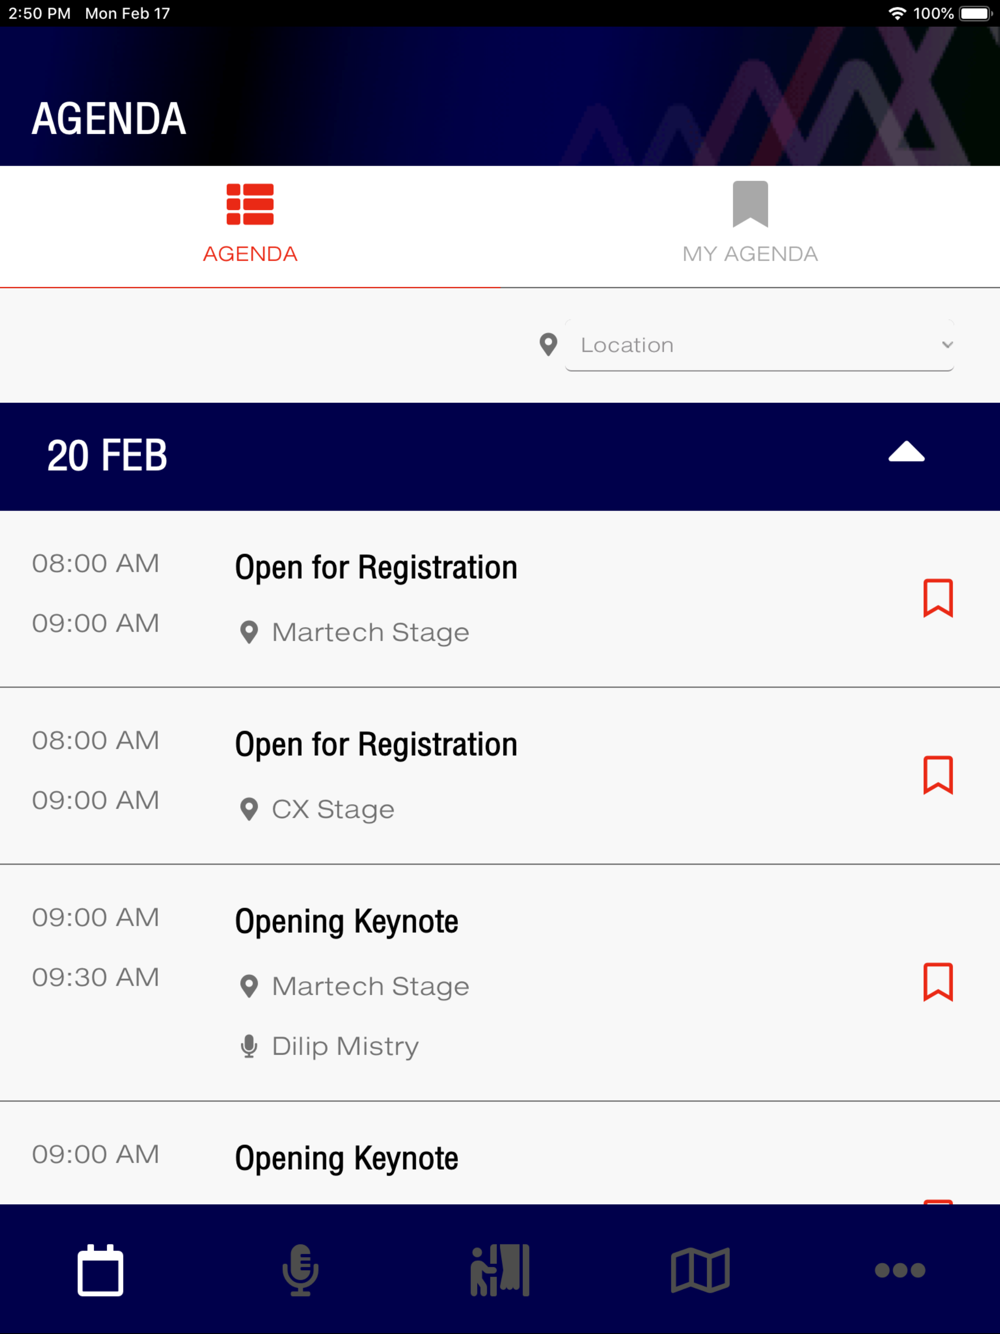The width and height of the screenshot is (1000, 1334).
Task: Select the AGENDA tab label
Action: point(250,254)
